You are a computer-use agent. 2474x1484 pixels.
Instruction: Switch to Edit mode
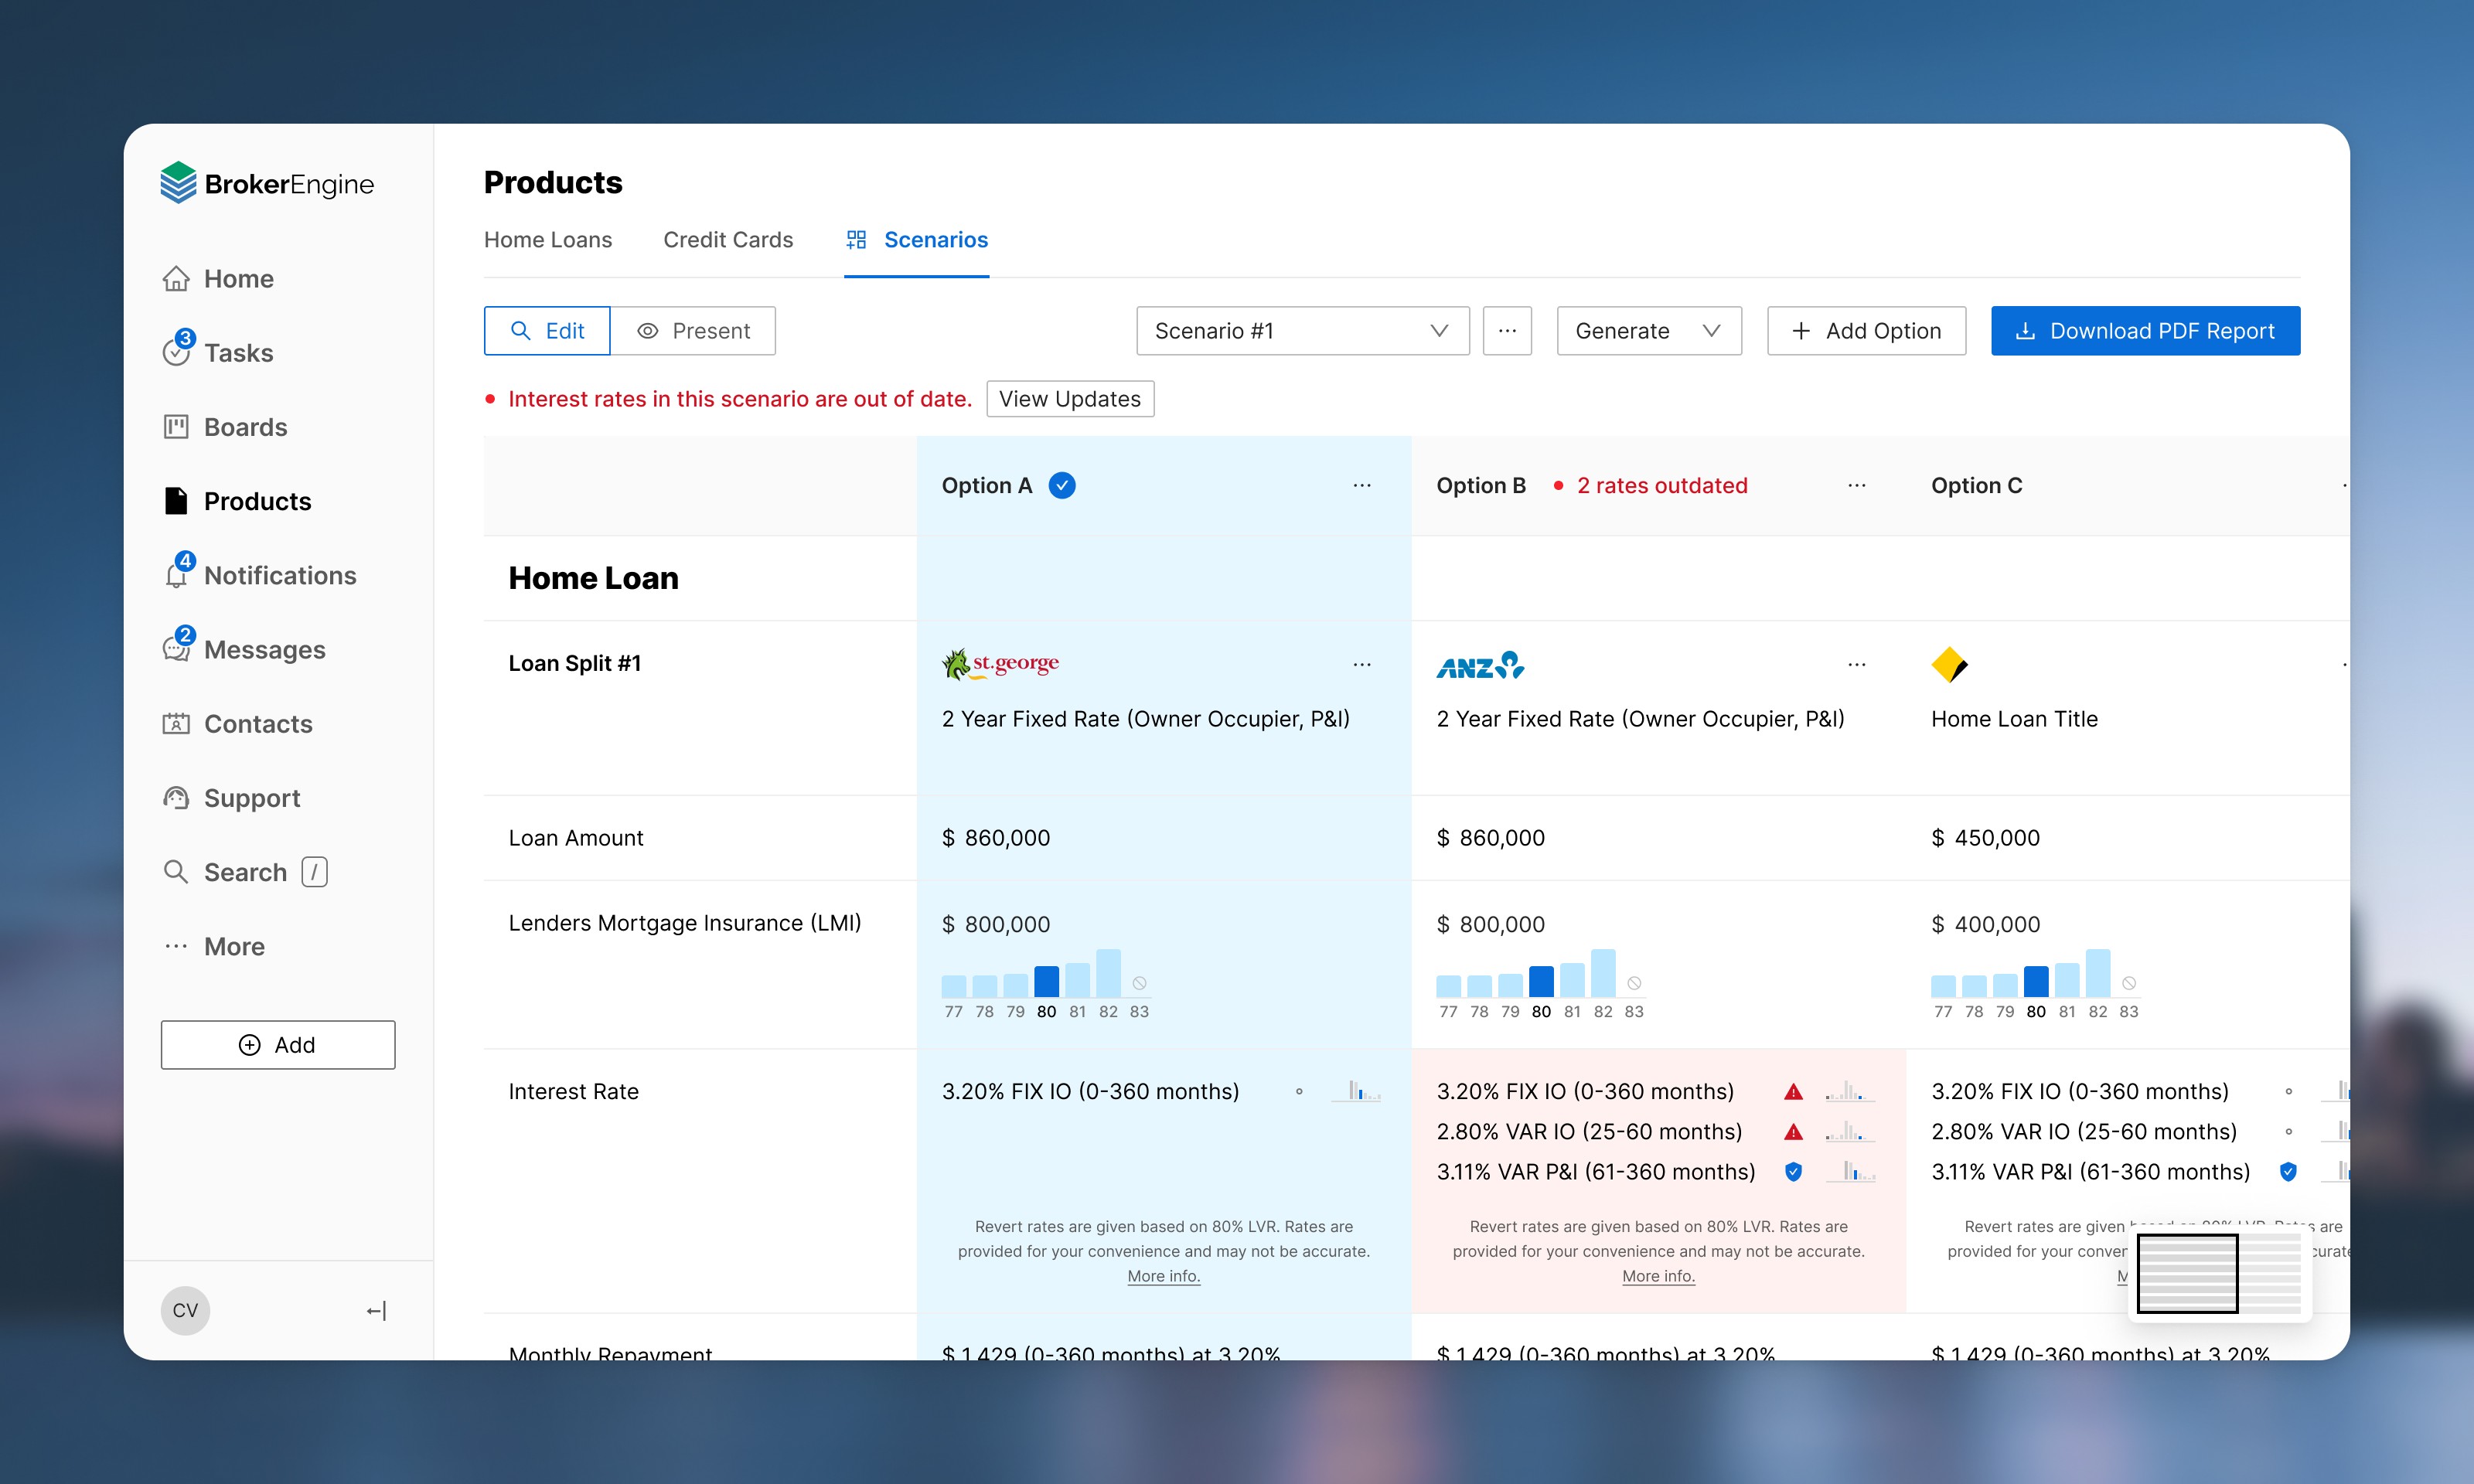tap(547, 331)
